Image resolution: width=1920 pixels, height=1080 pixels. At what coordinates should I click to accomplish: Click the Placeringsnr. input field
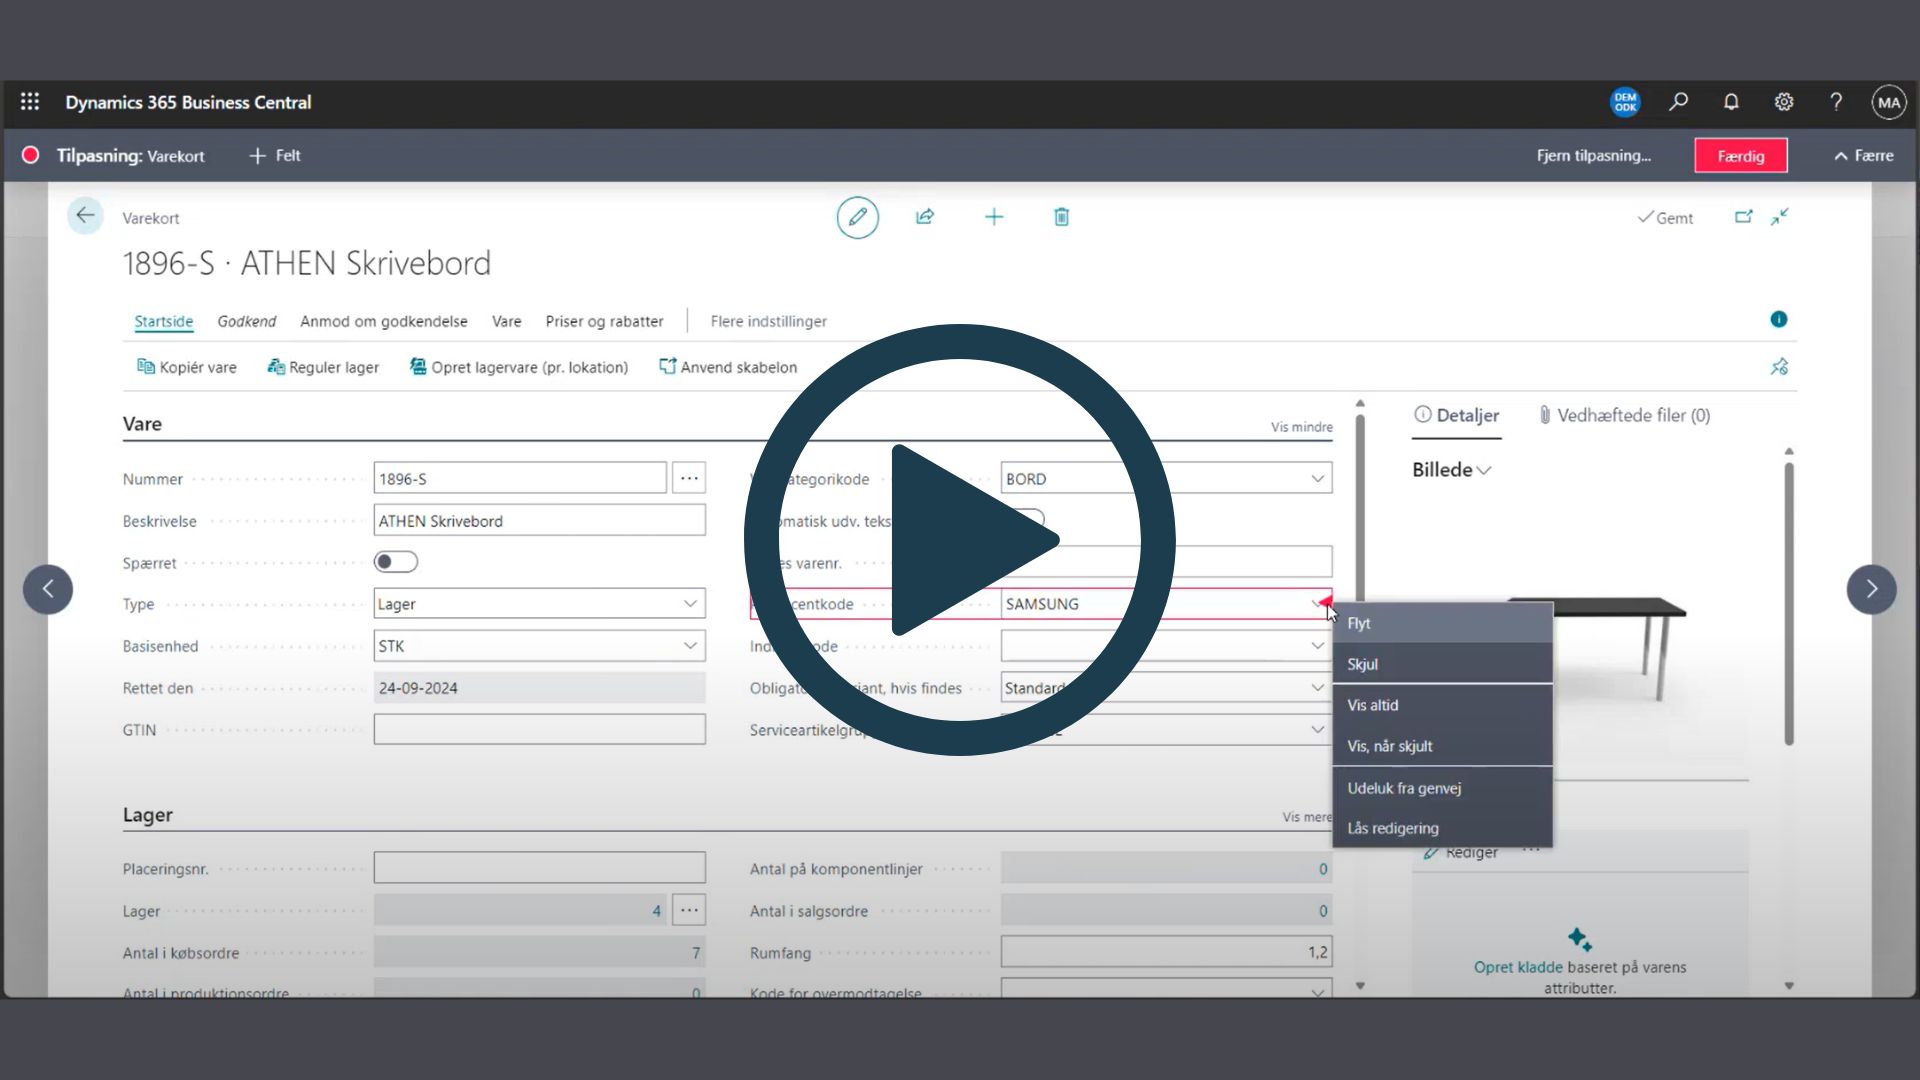(539, 868)
